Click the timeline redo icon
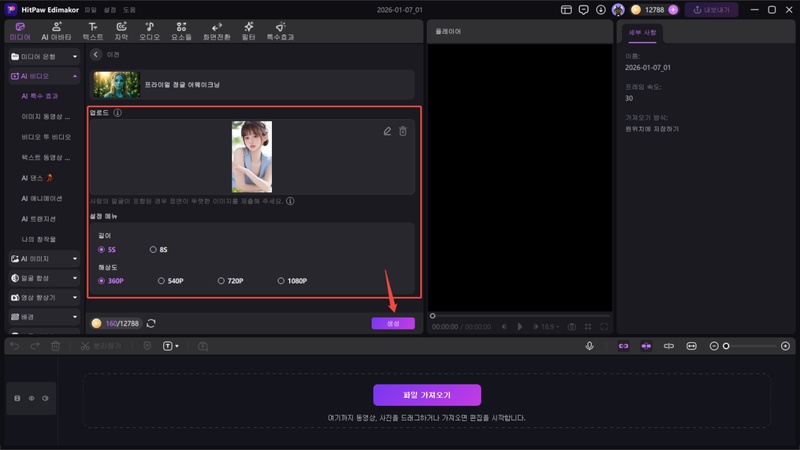Viewport: 800px width, 450px height. coord(35,346)
